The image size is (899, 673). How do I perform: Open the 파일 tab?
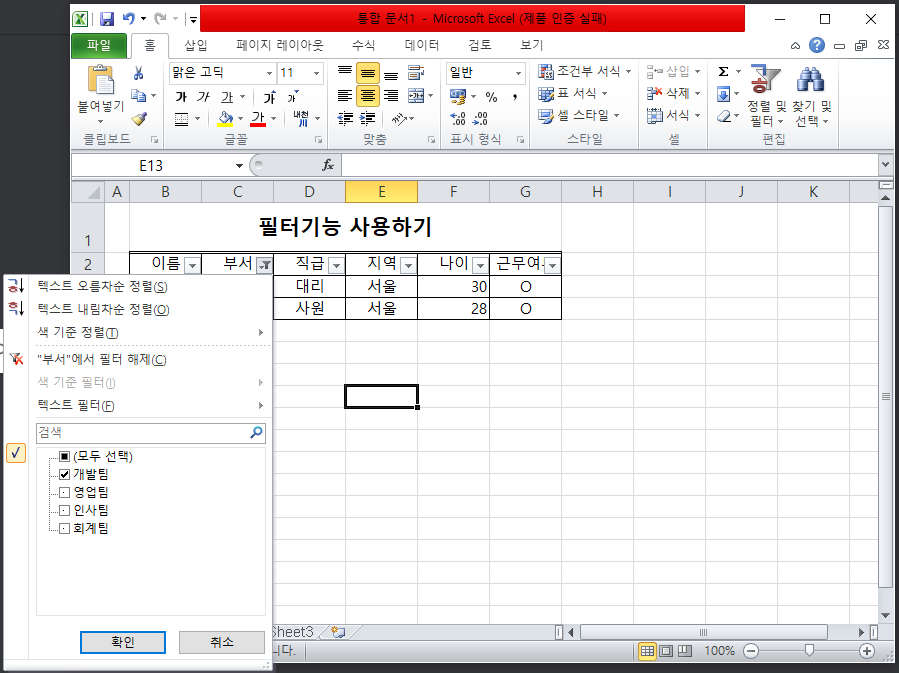[99, 45]
